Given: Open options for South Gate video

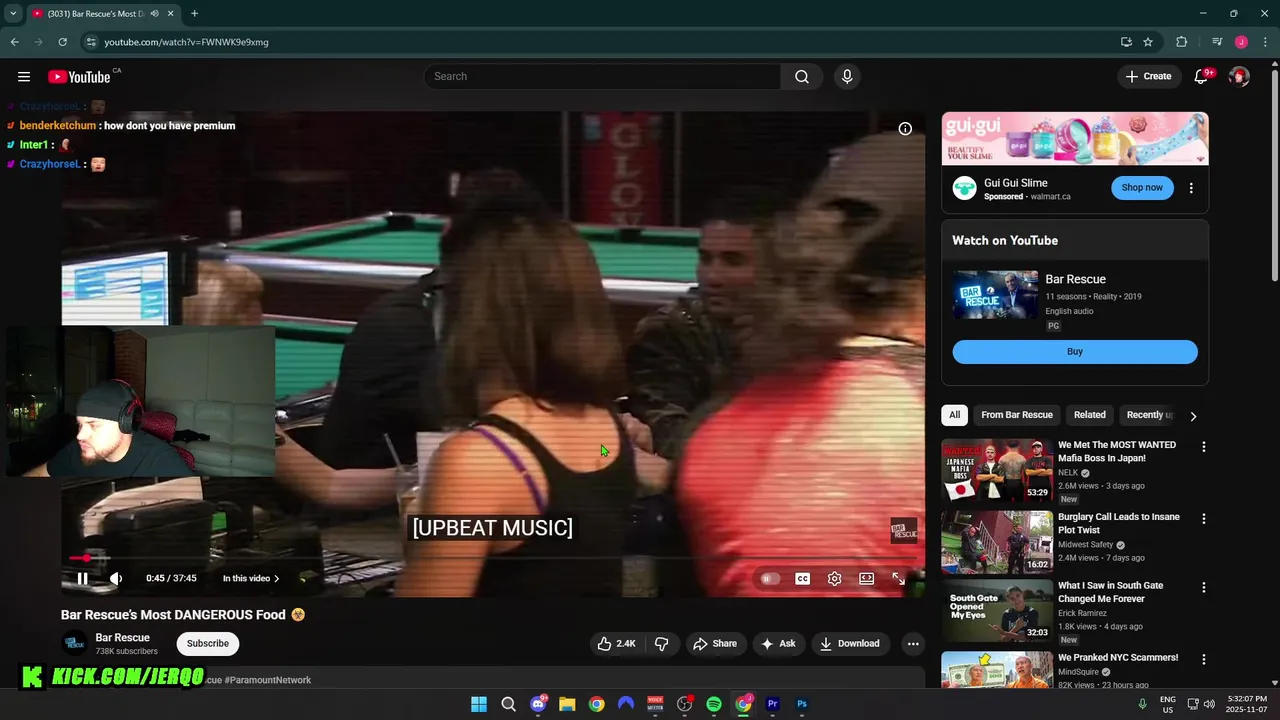Looking at the screenshot, I should click(1204, 588).
